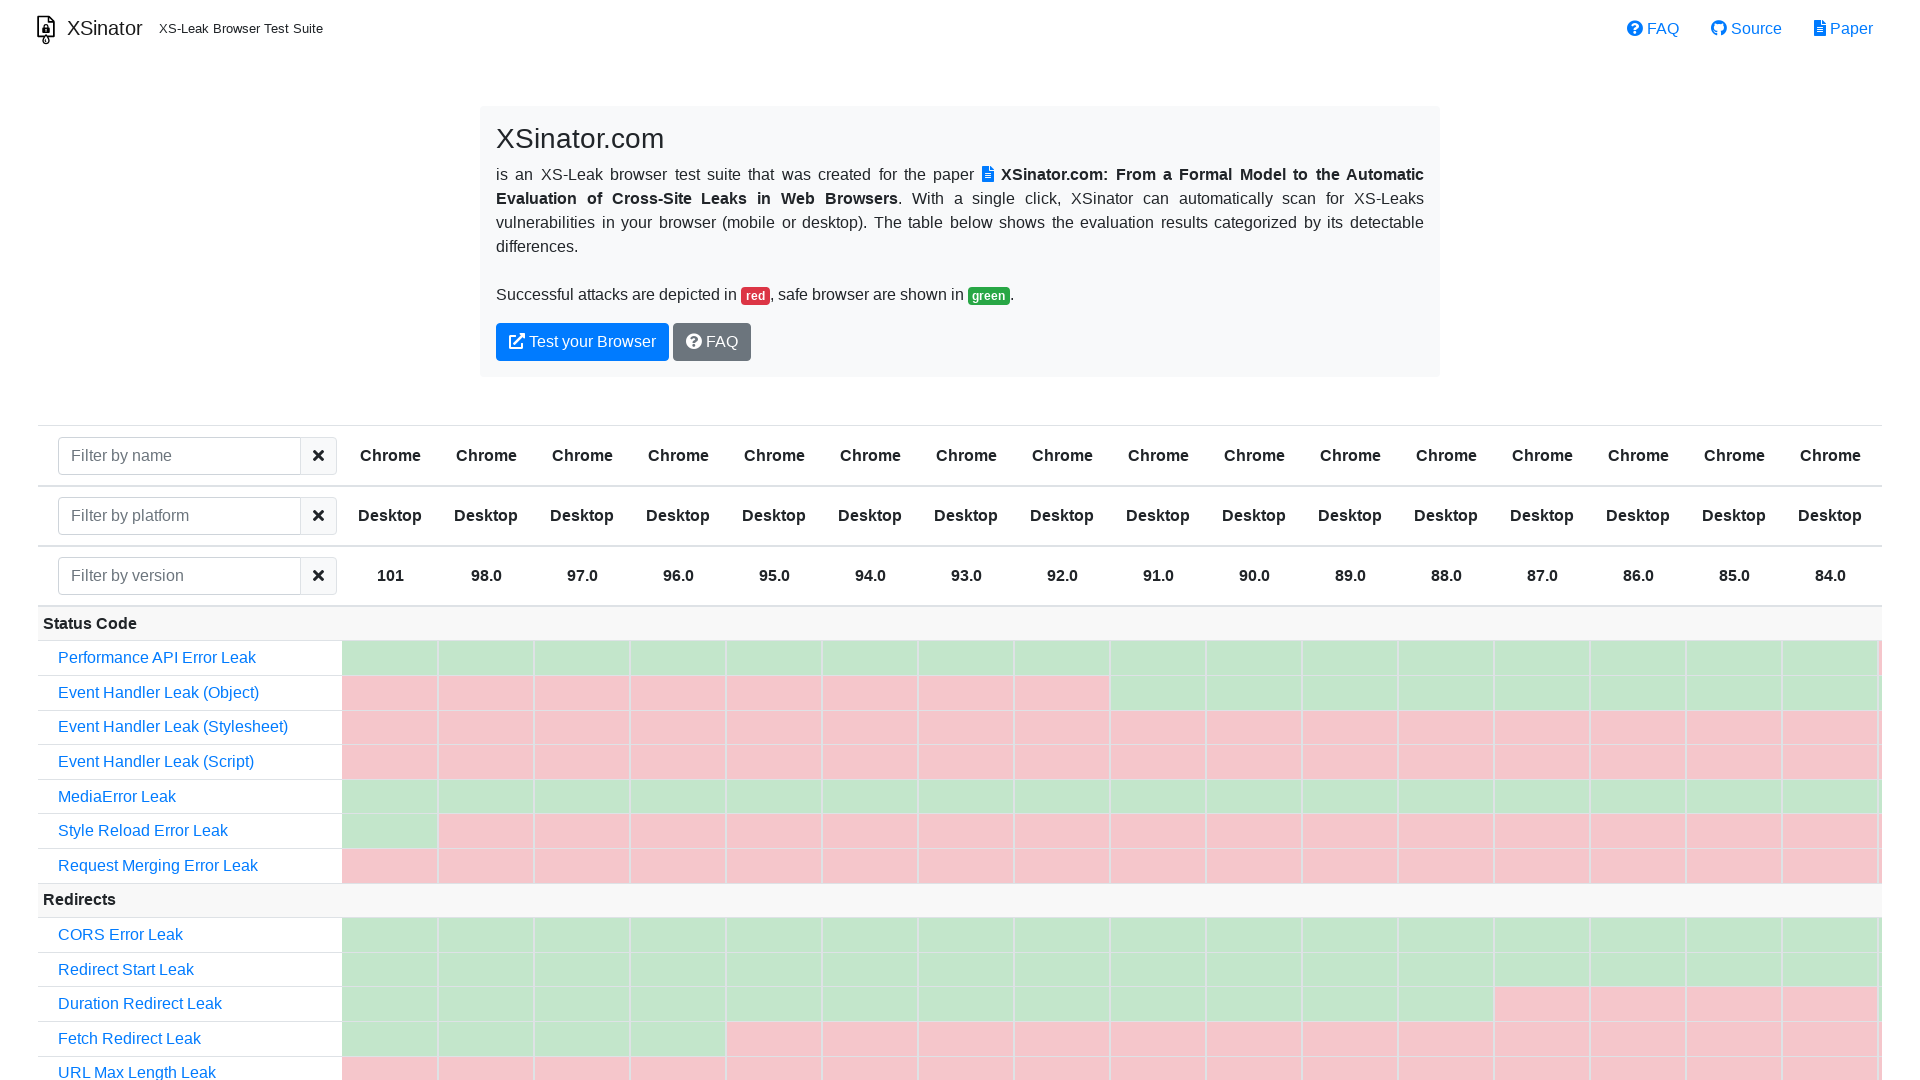Click the Filter by platform field
This screenshot has height=1080, width=1920.
179,516
